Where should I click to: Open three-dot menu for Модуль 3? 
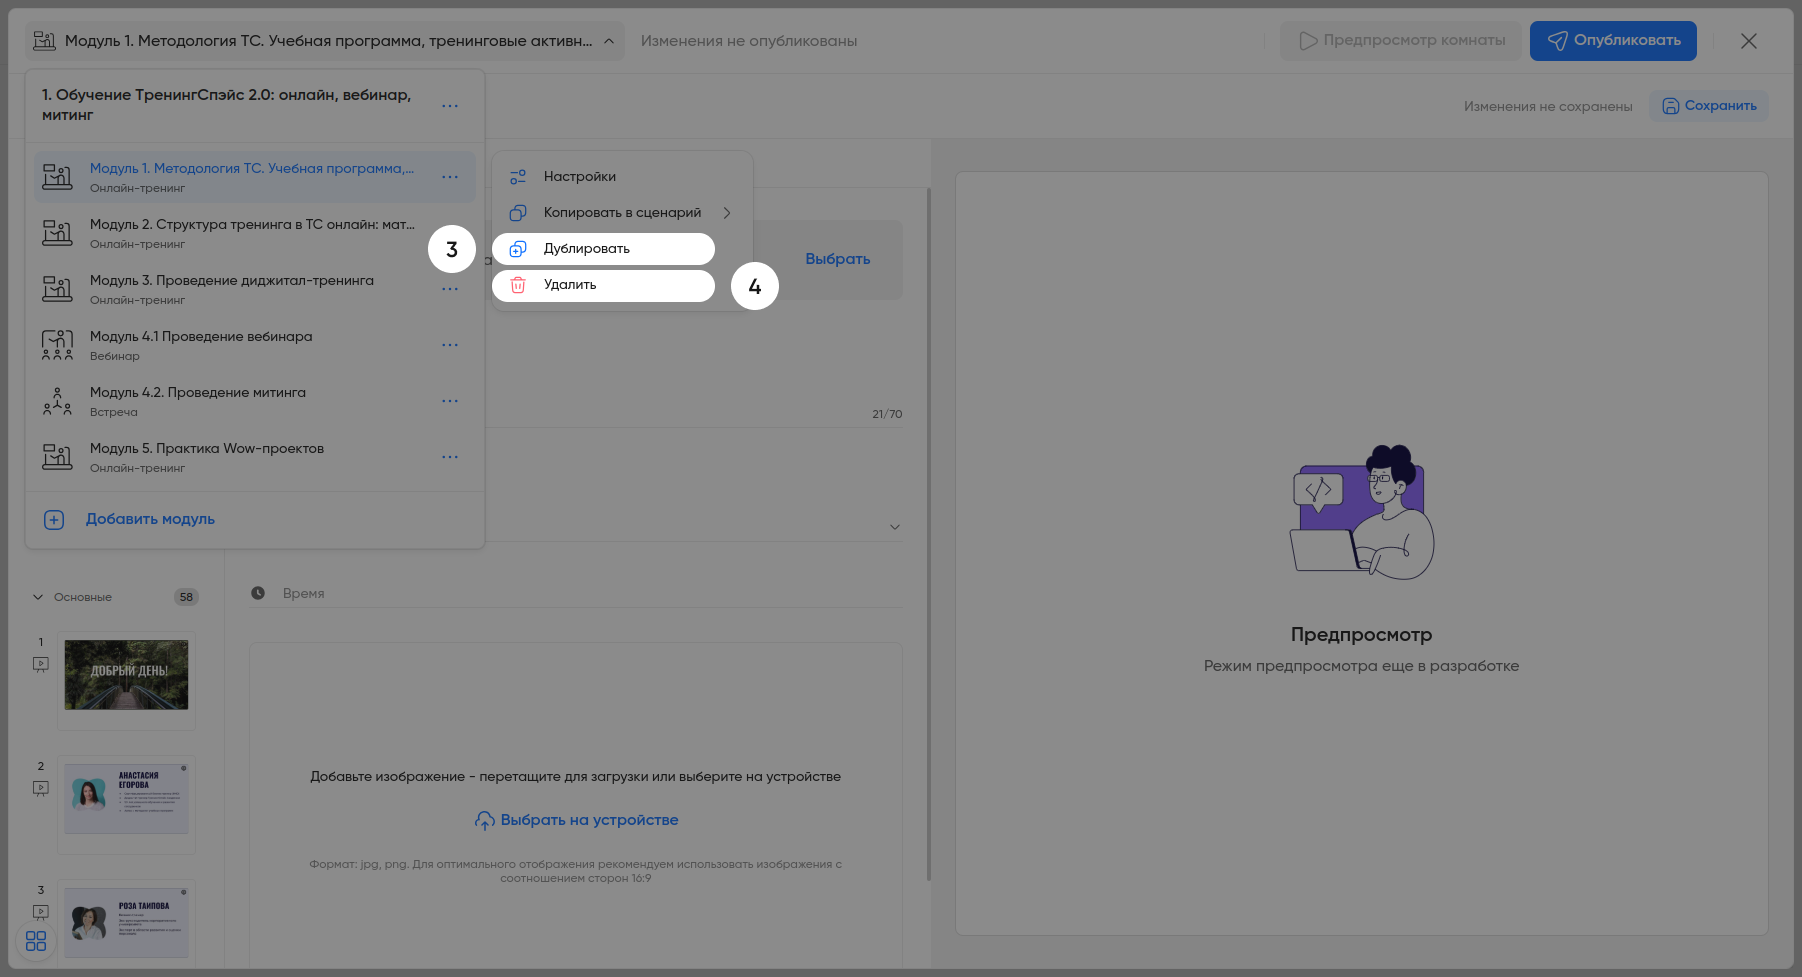(x=450, y=289)
